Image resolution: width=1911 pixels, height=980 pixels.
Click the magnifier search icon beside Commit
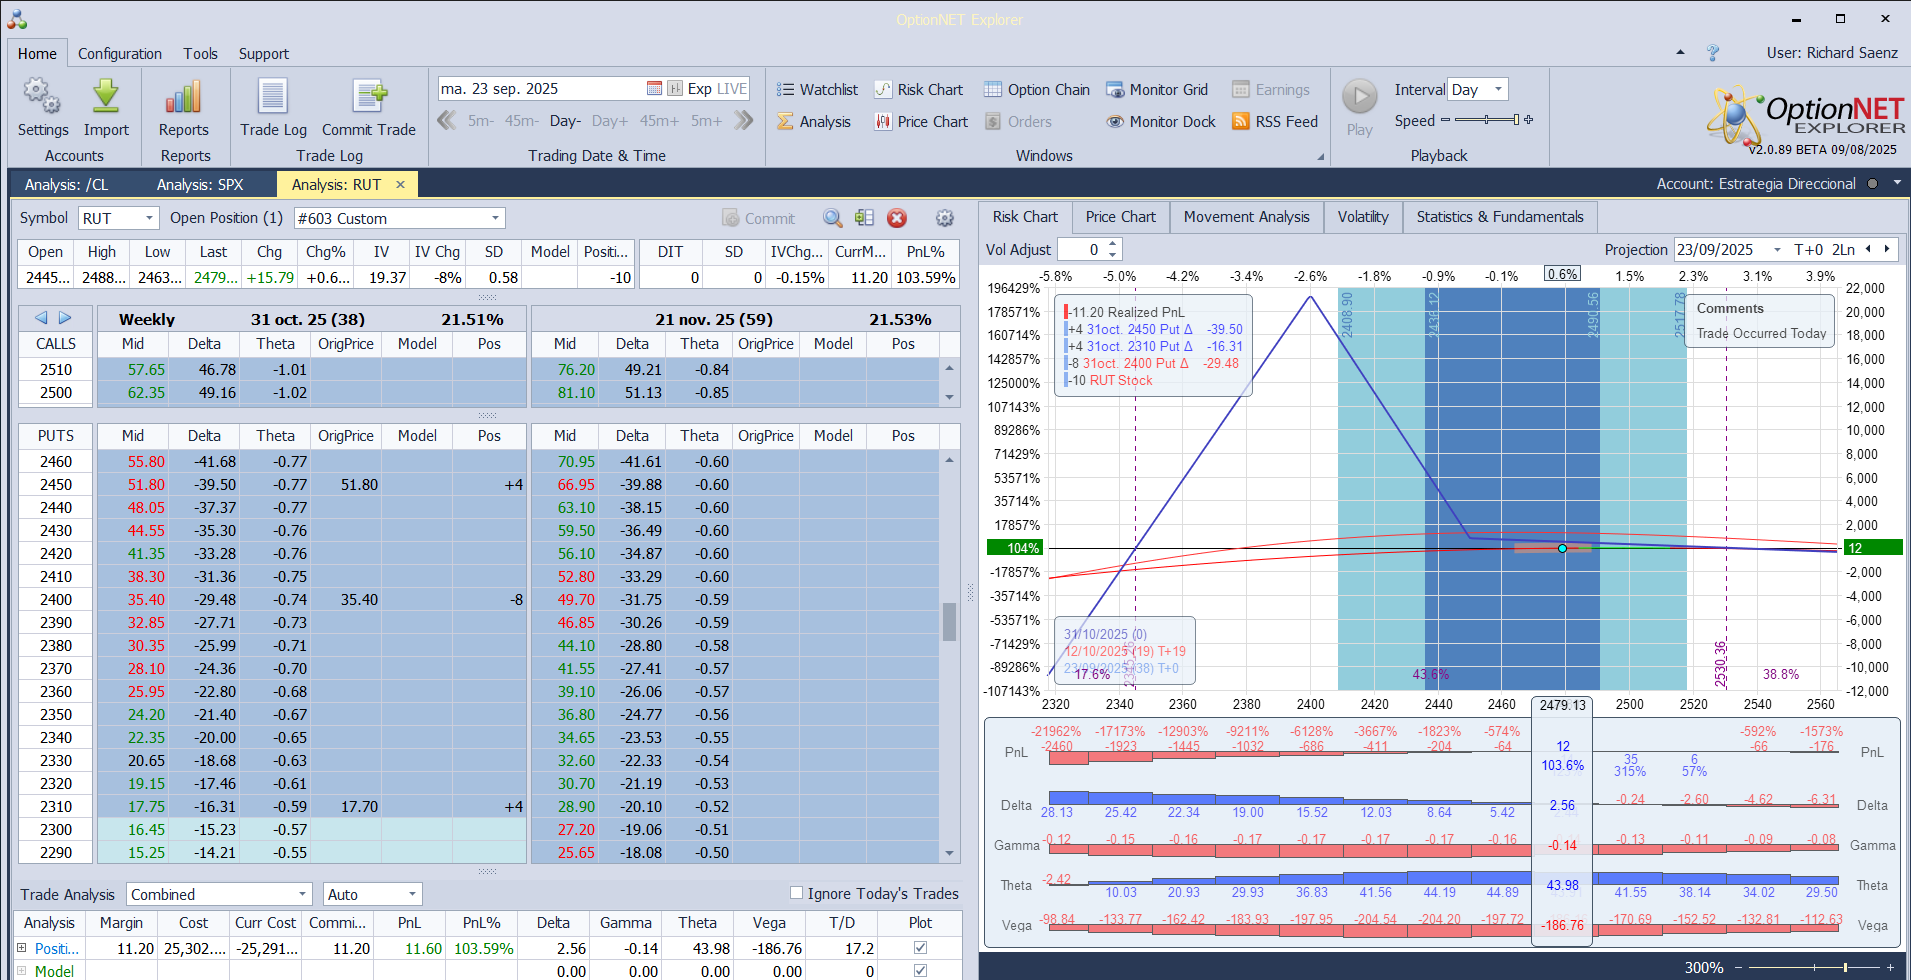(832, 218)
